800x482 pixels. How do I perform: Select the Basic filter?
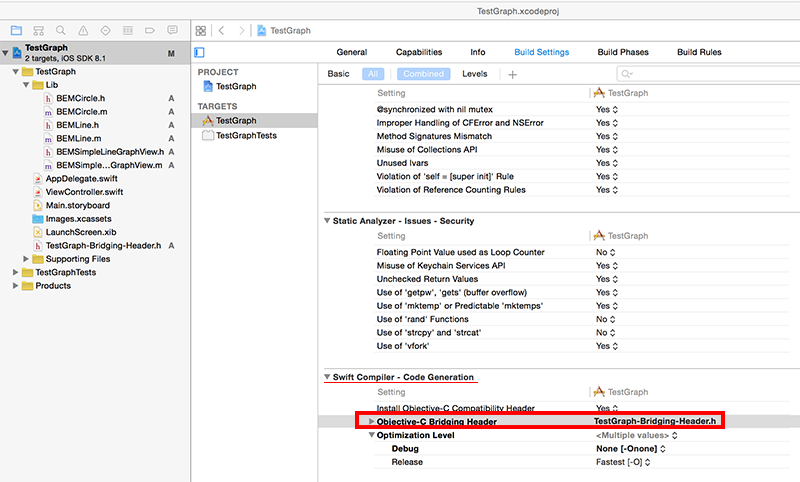coord(338,74)
